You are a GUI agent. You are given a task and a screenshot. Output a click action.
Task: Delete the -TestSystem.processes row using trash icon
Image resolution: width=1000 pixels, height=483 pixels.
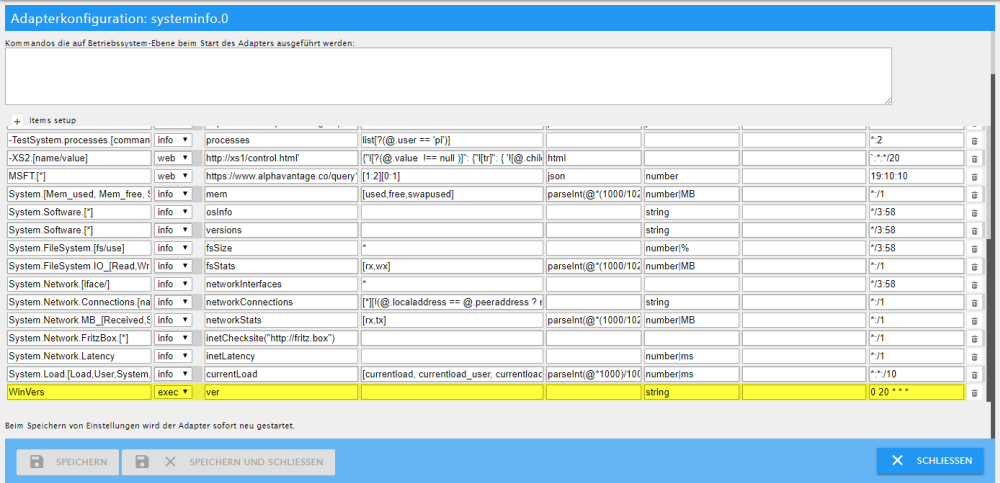point(975,140)
